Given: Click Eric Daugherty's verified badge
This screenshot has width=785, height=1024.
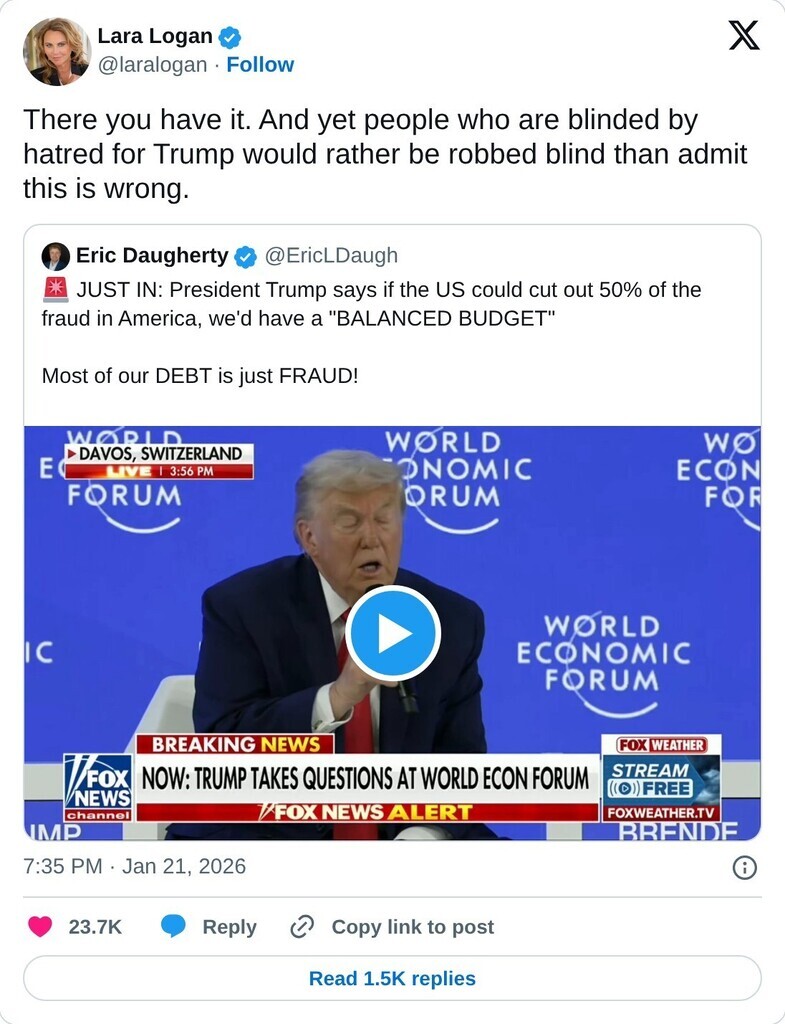Looking at the screenshot, I should point(245,257).
